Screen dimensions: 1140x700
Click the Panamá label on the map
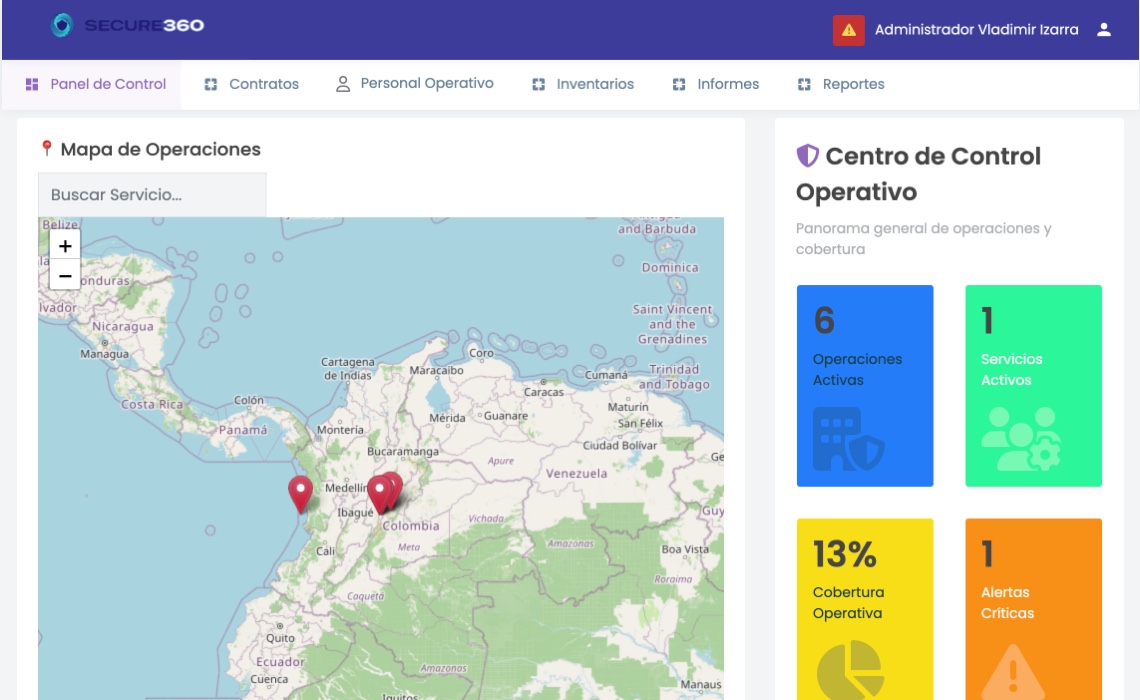[x=243, y=430]
